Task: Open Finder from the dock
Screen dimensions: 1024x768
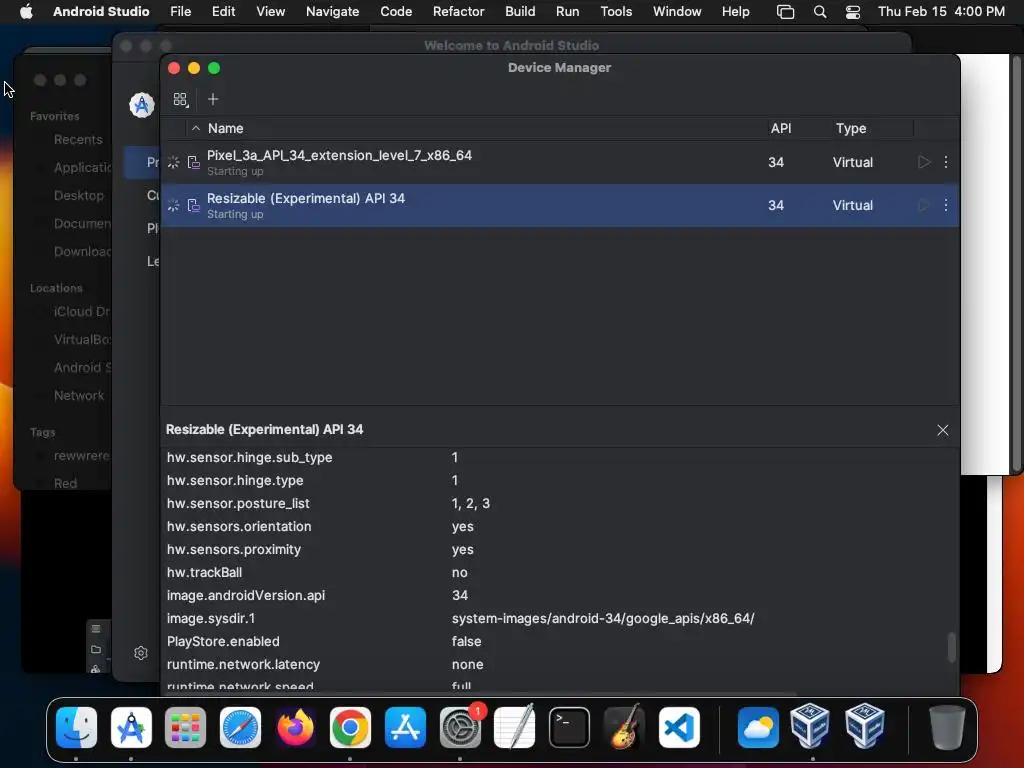Action: click(x=76, y=727)
